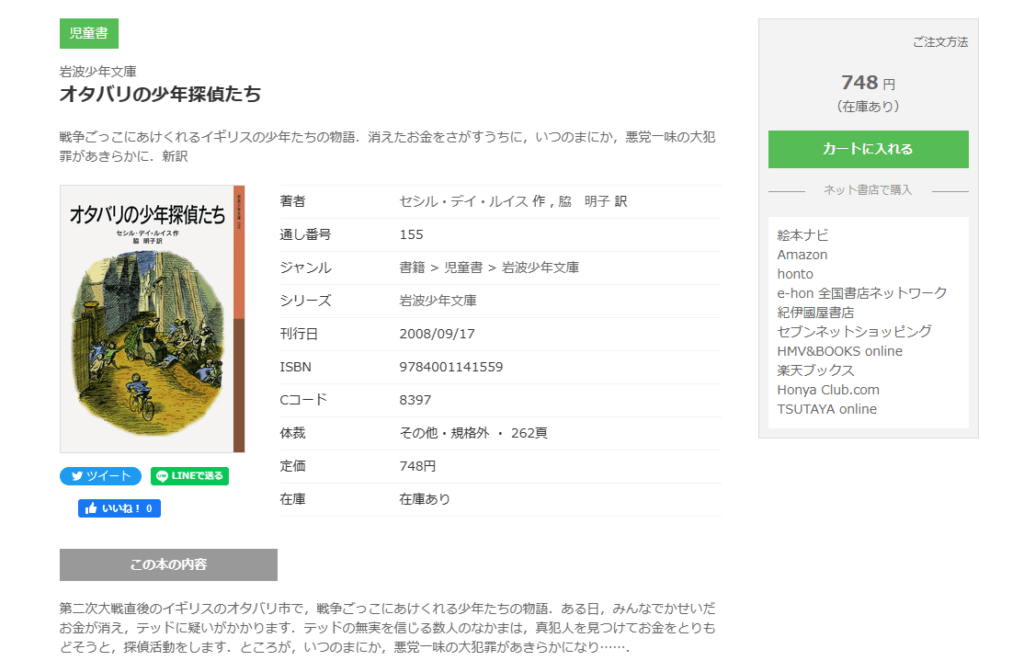Screen dimensions: 1024x672
Task: Open セブンネットショッピング link
Action: (854, 331)
